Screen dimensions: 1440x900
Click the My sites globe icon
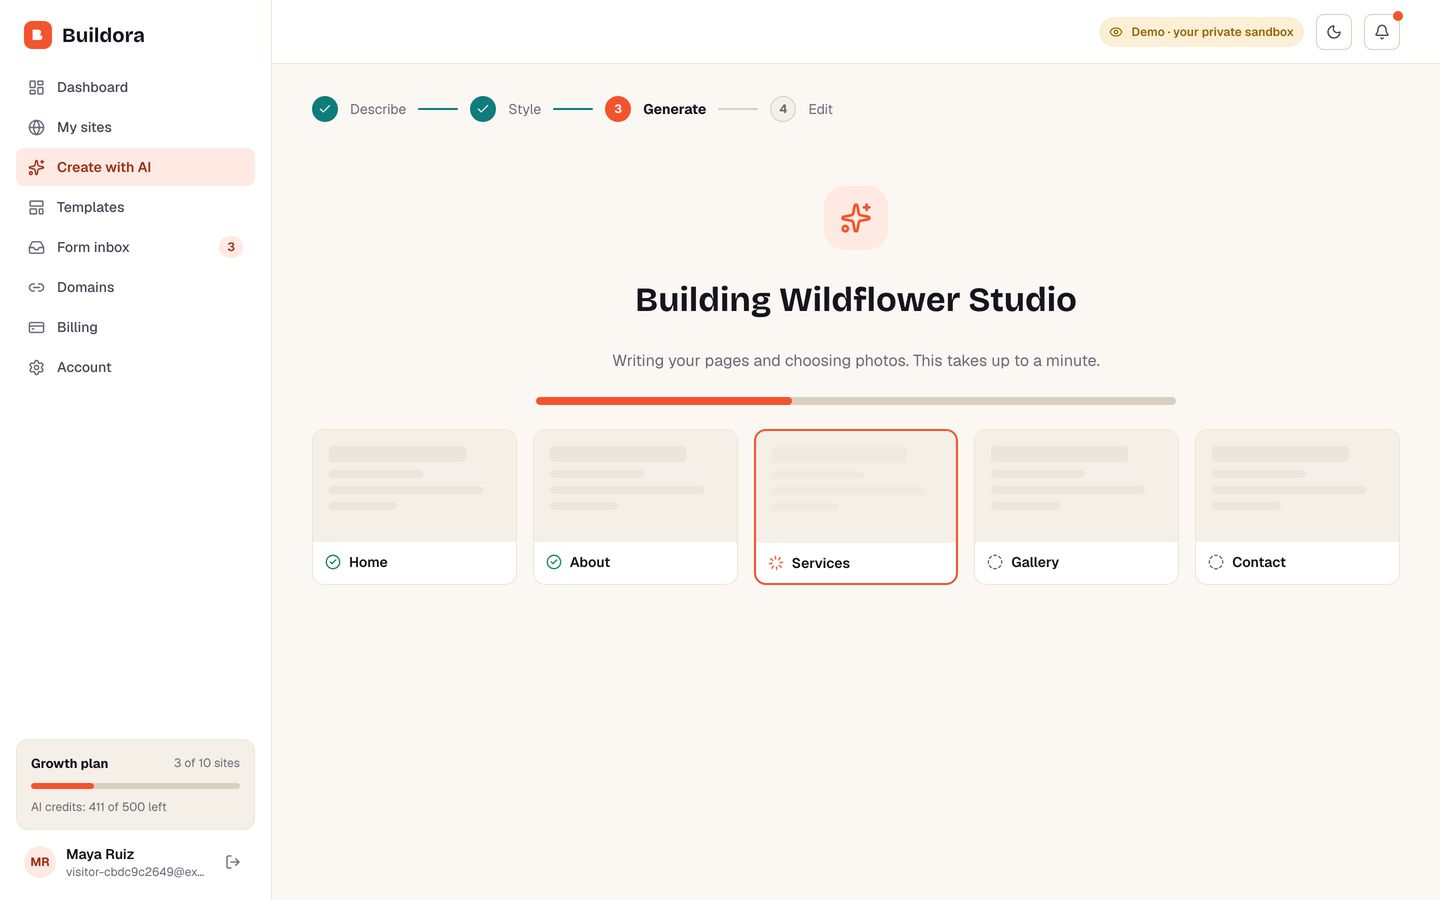click(x=37, y=127)
